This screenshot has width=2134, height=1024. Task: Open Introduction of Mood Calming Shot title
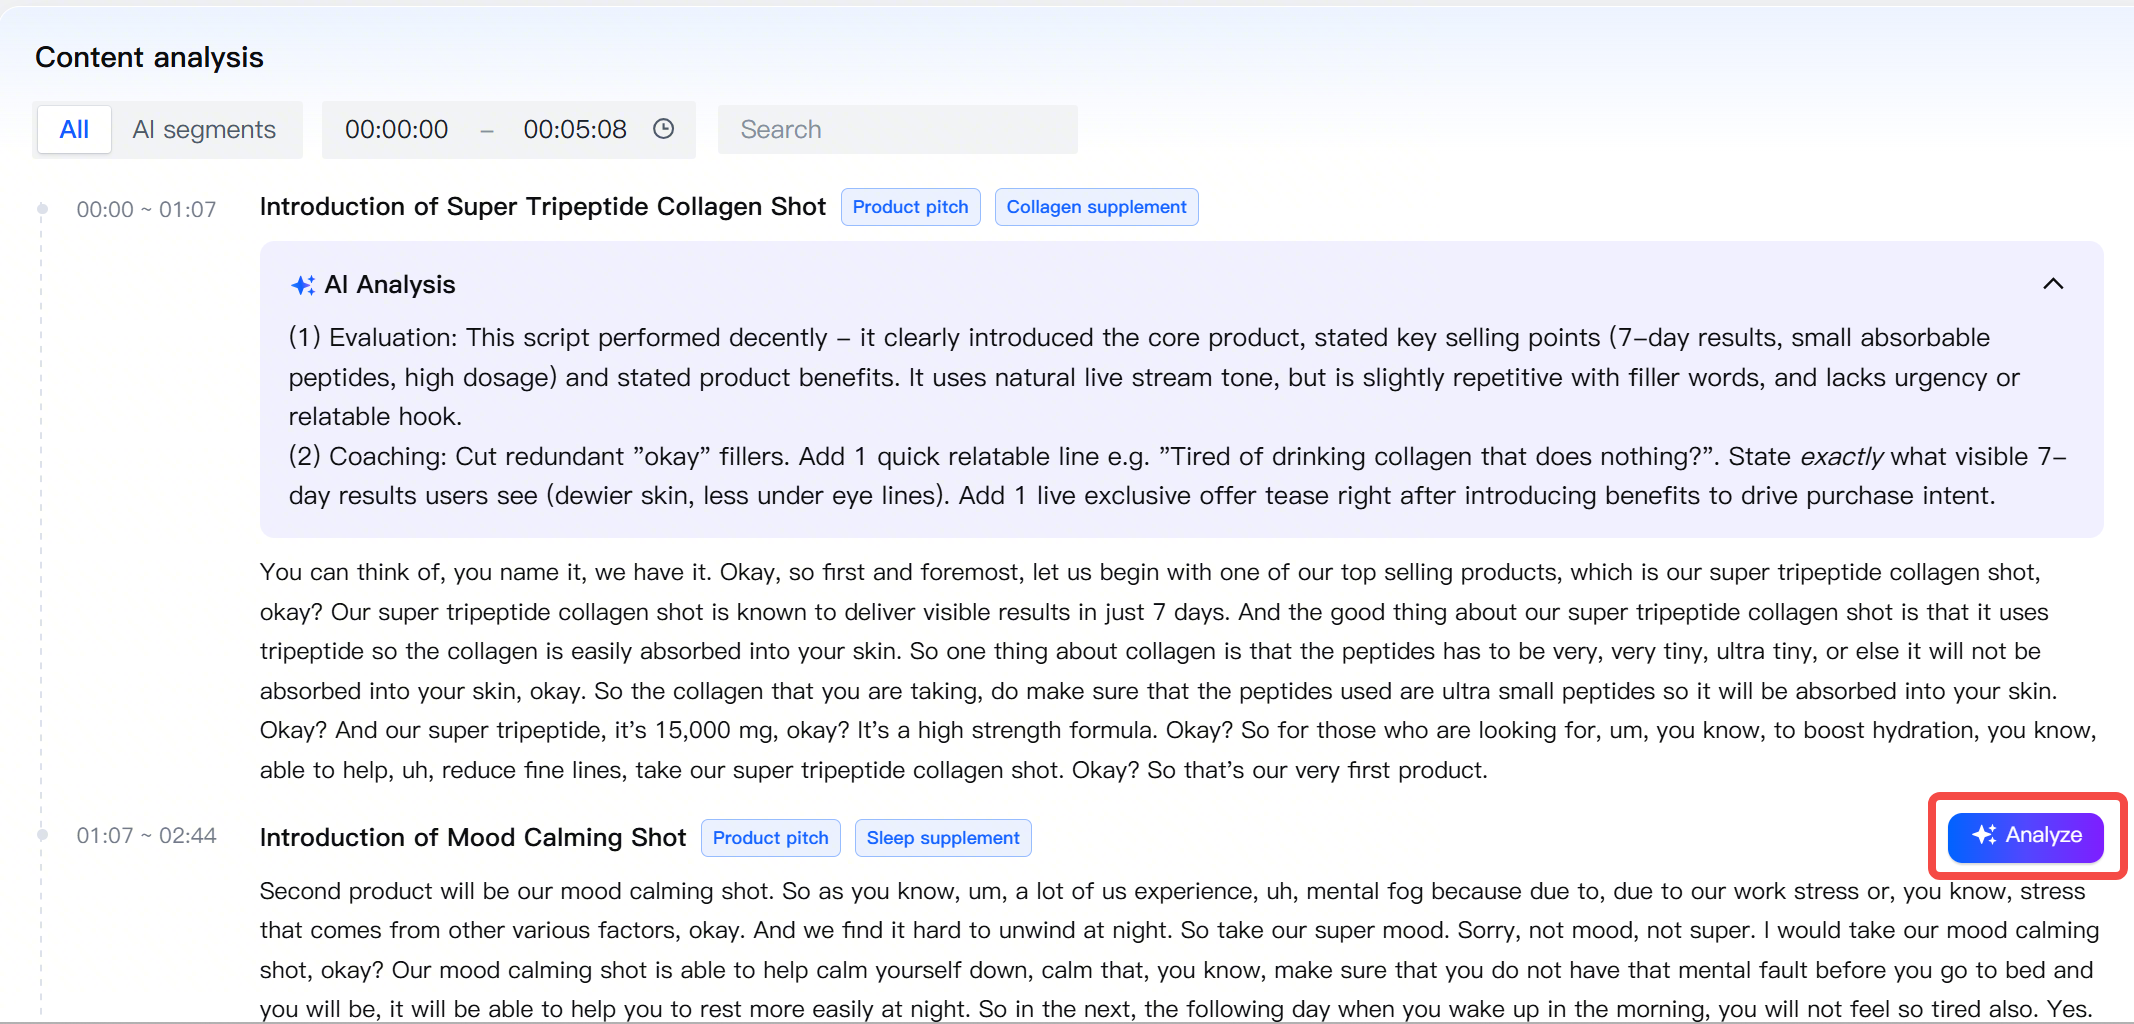[x=473, y=838]
